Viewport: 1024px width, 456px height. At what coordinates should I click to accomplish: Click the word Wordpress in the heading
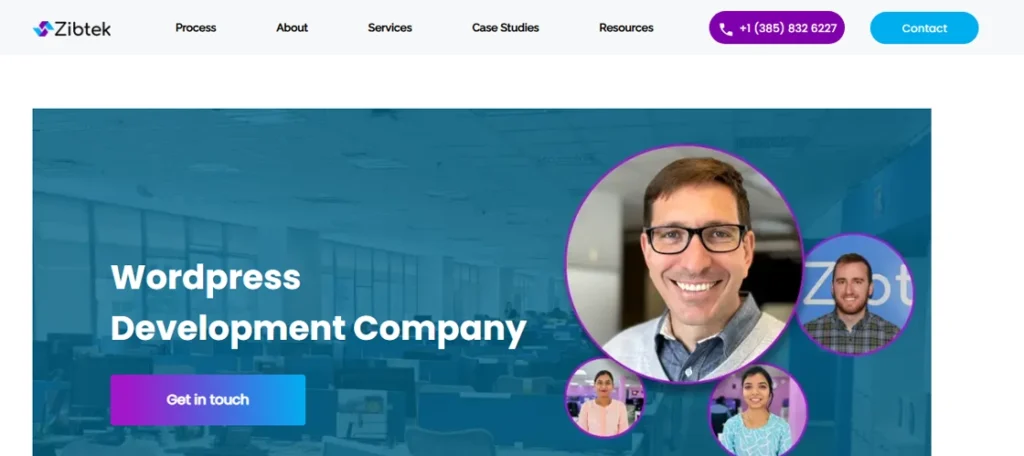[206, 277]
